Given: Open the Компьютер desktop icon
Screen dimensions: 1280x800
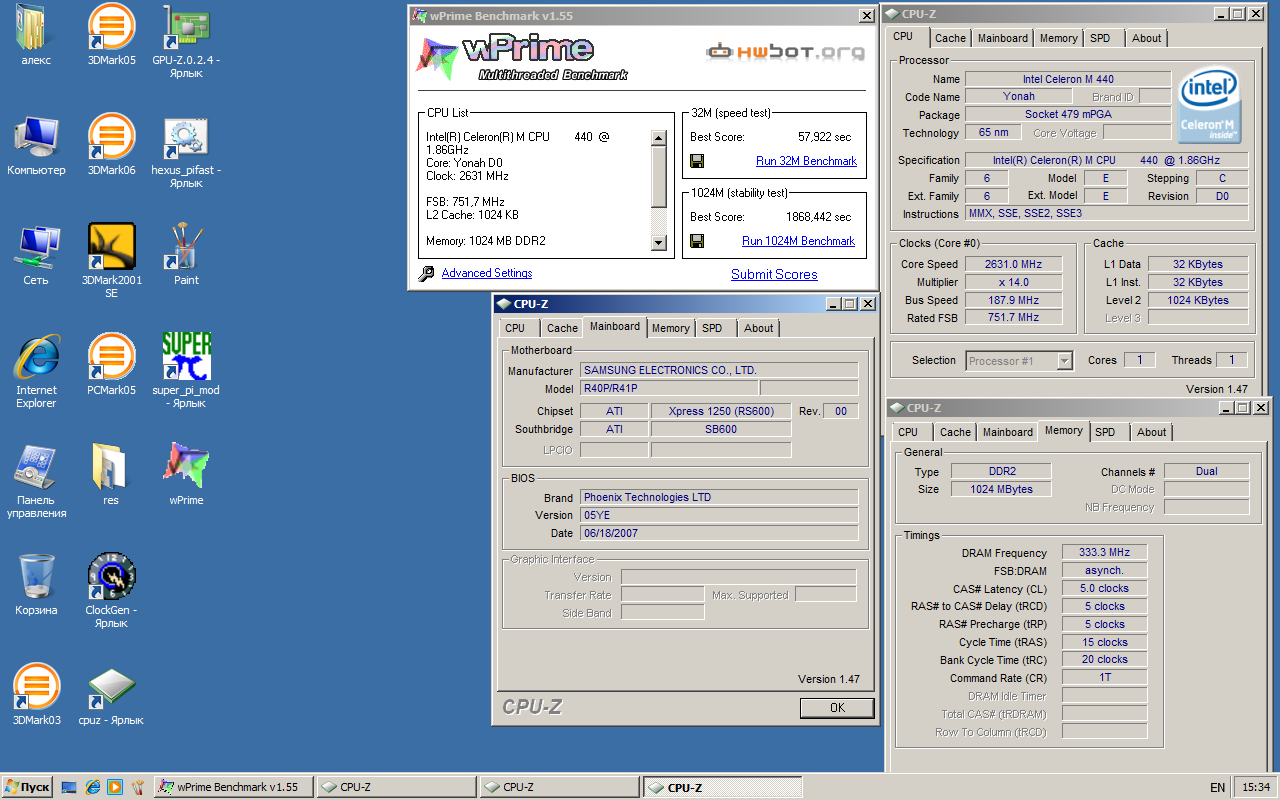Looking at the screenshot, I should click(x=36, y=138).
